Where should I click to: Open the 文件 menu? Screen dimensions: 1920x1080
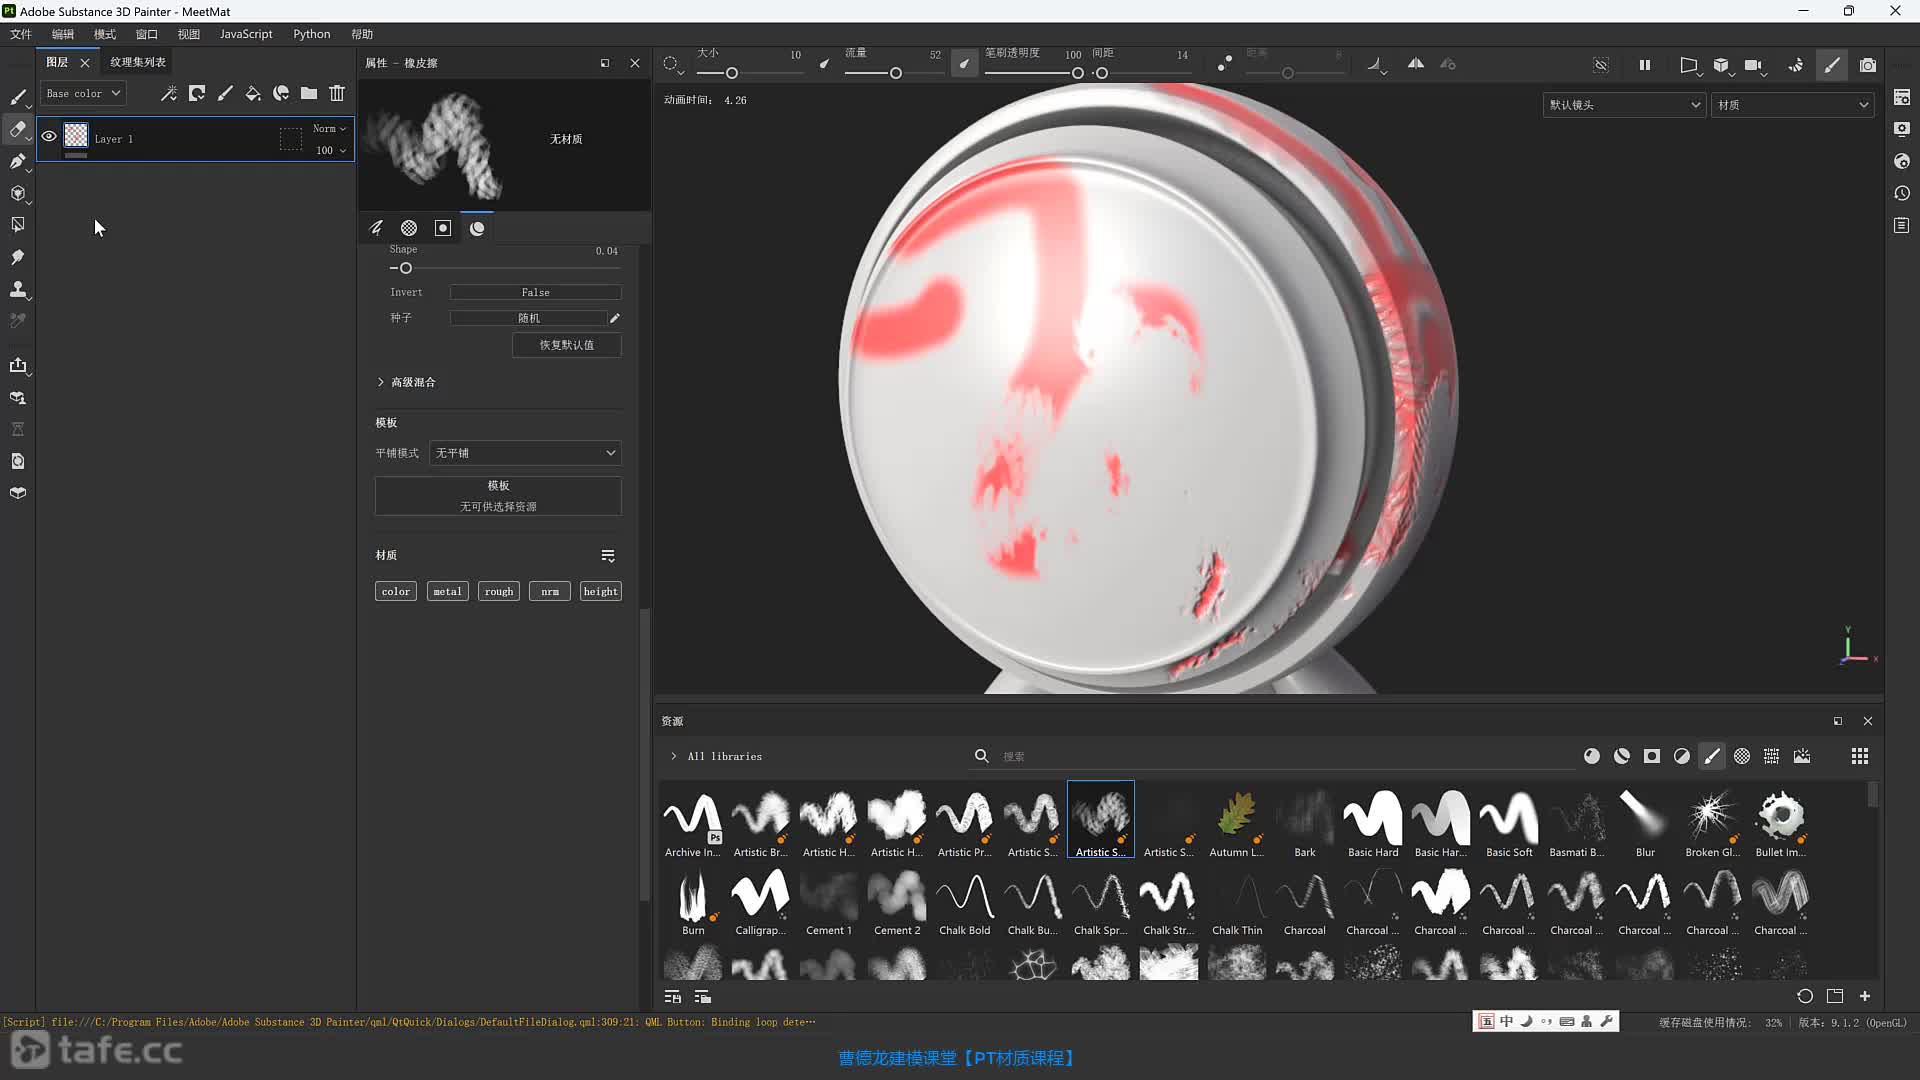coord(21,34)
